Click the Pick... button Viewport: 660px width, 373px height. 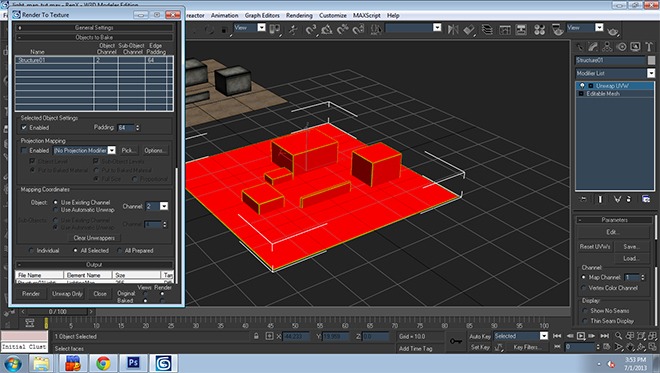[x=128, y=150]
